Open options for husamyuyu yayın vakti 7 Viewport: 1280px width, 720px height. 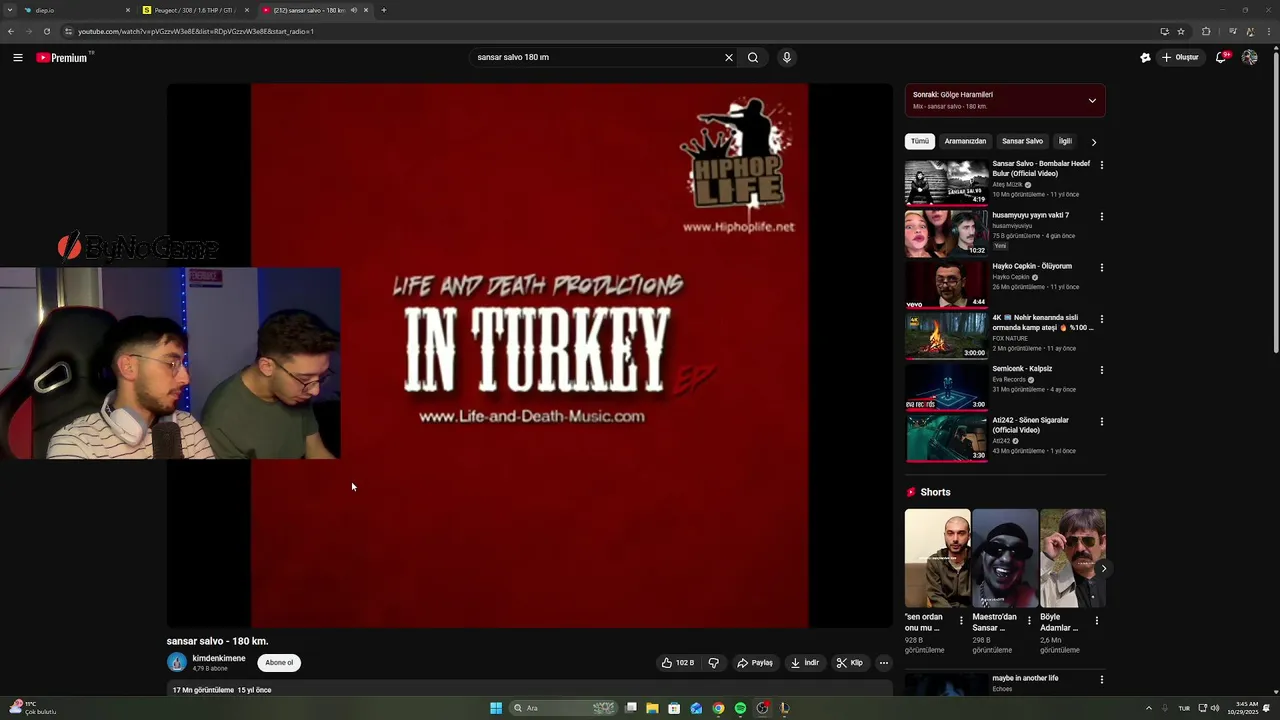(x=1102, y=216)
